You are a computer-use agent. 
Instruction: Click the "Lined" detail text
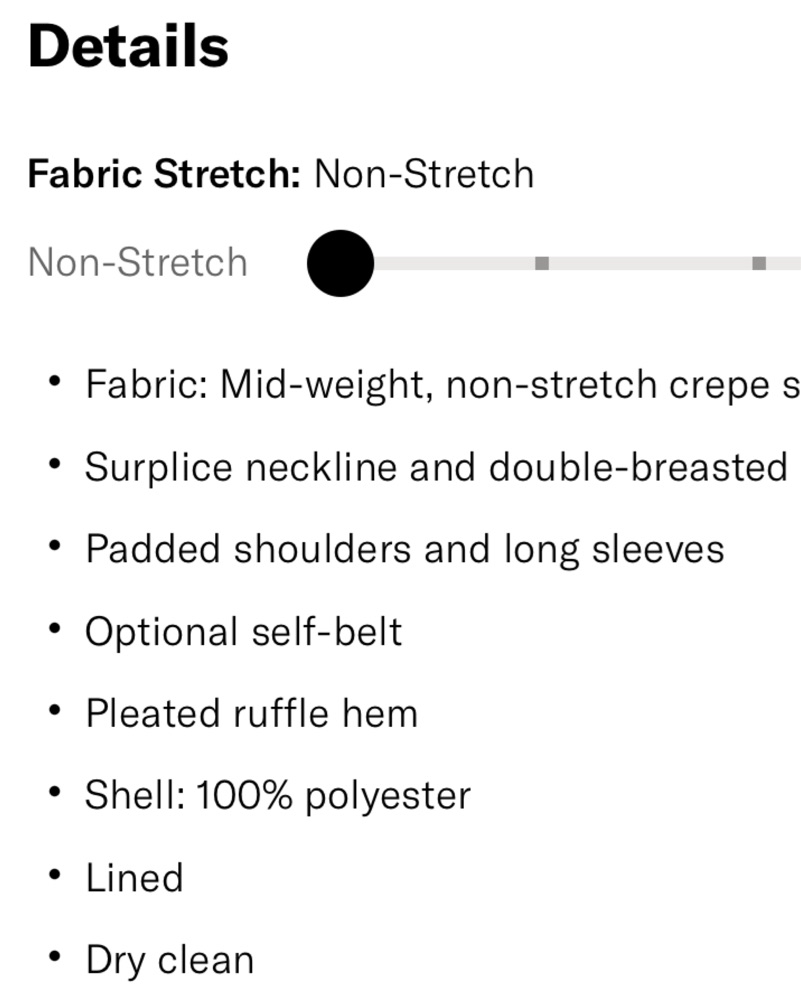point(134,878)
